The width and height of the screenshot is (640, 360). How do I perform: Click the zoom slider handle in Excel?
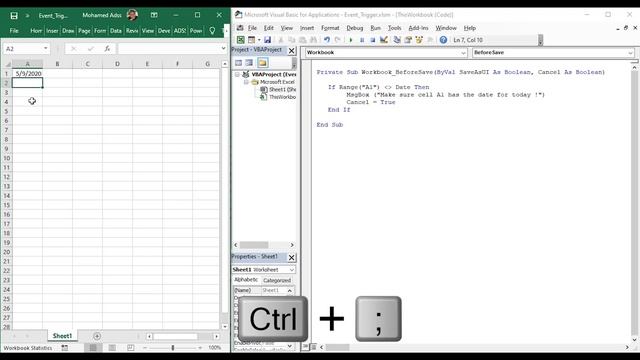pyautogui.click(x=173, y=348)
